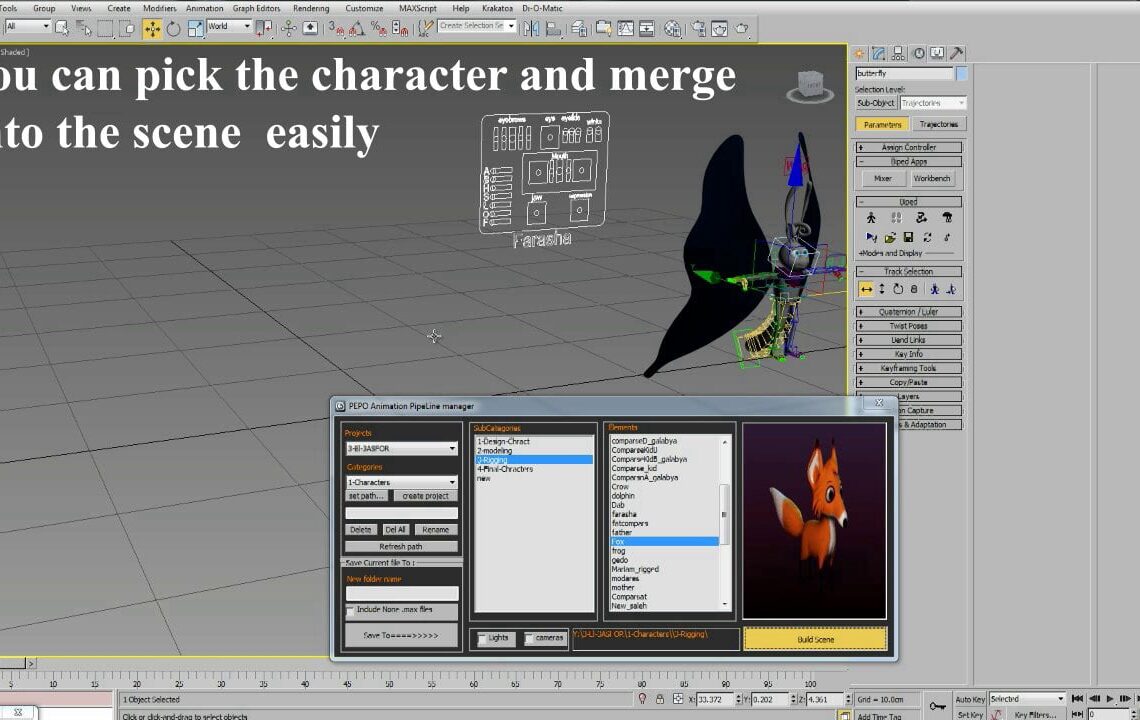The image size is (1140, 720).
Task: Click the Save File icon in Biped rollout
Action: tap(910, 237)
